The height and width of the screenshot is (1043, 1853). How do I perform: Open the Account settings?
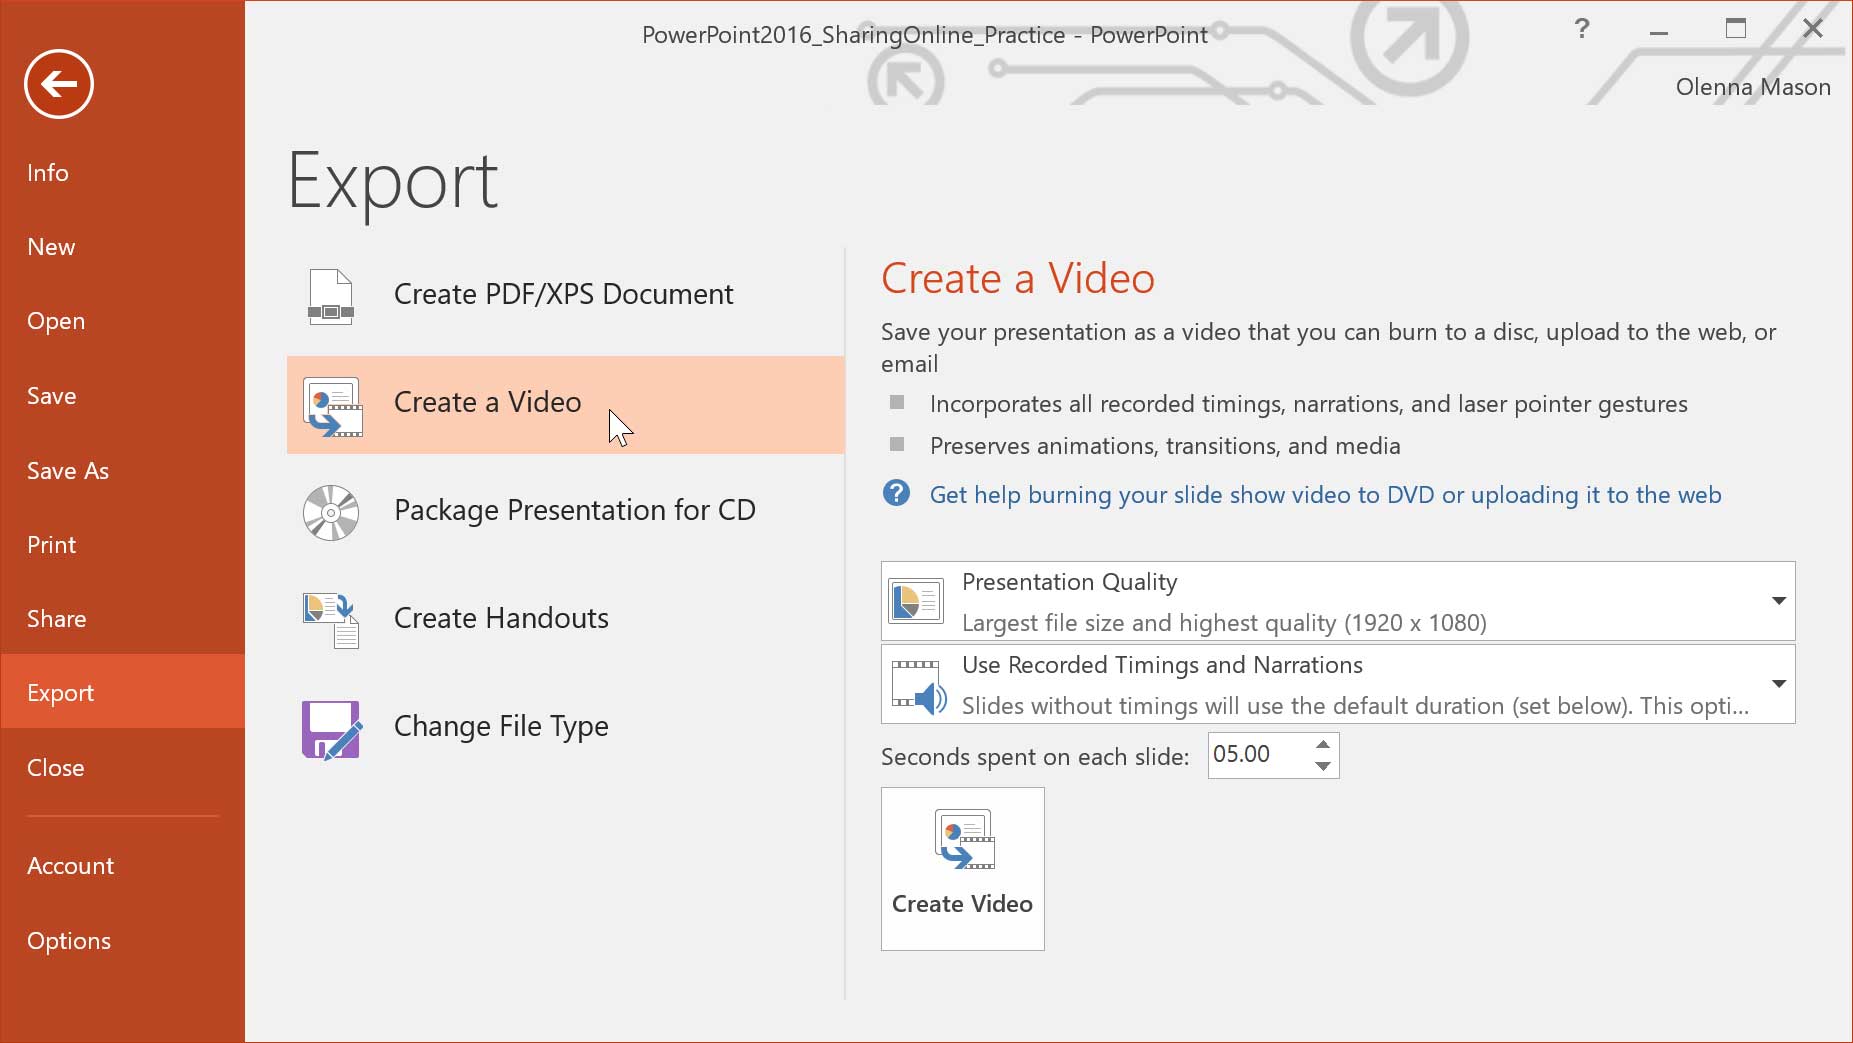70,865
